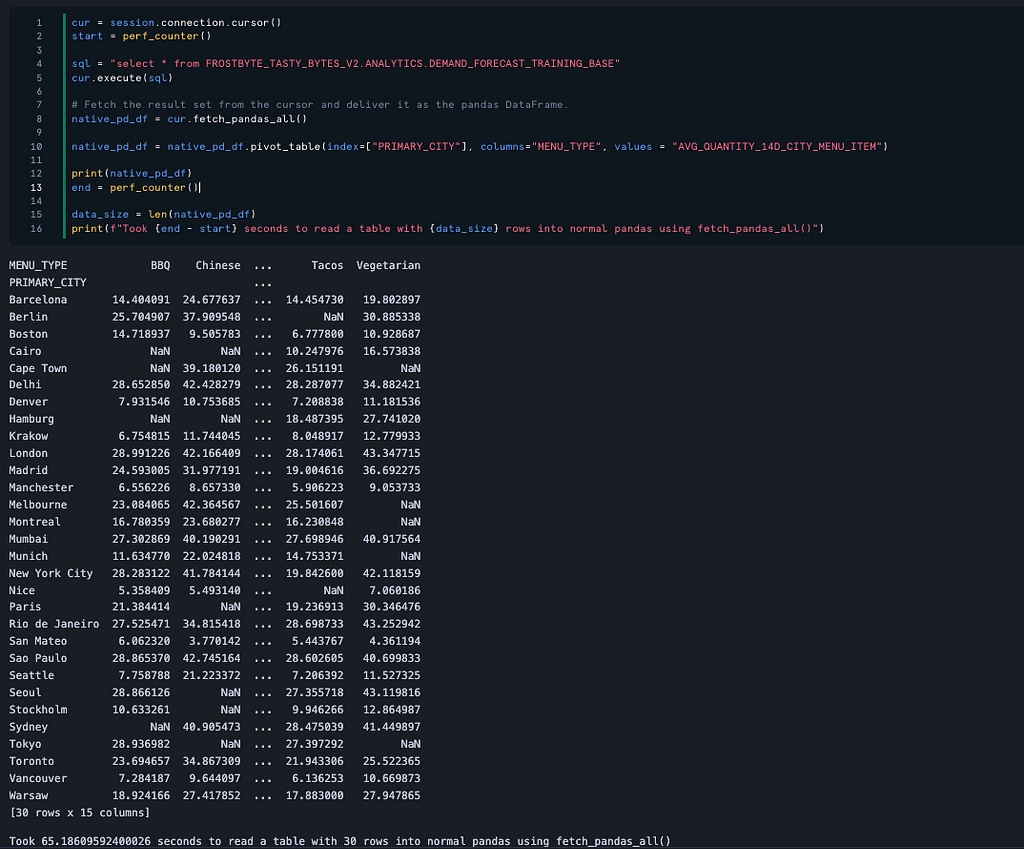This screenshot has width=1024, height=849.
Task: Click the '# Fetch the result set' comment
Action: (x=320, y=104)
